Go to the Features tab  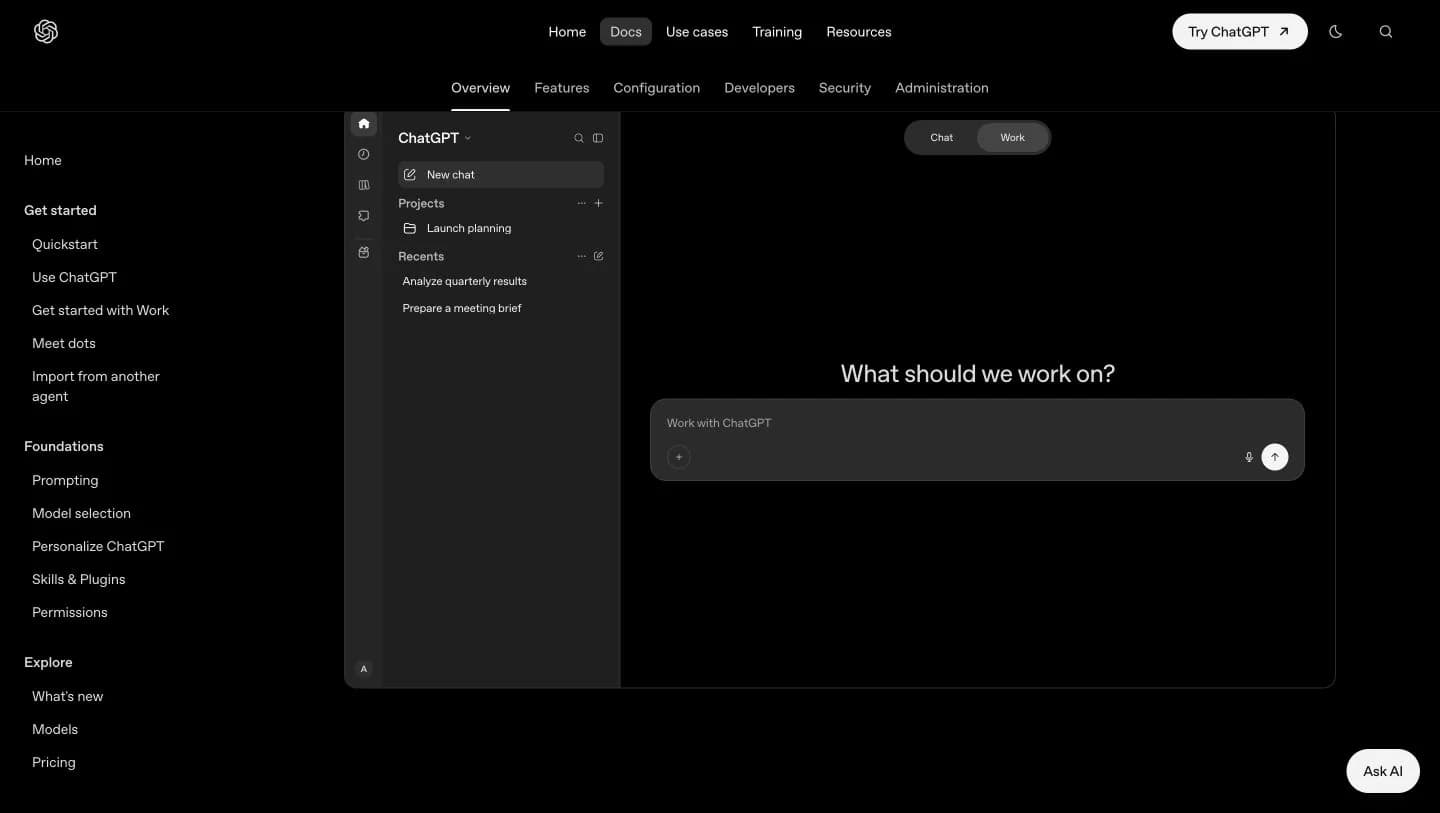pyautogui.click(x=562, y=88)
